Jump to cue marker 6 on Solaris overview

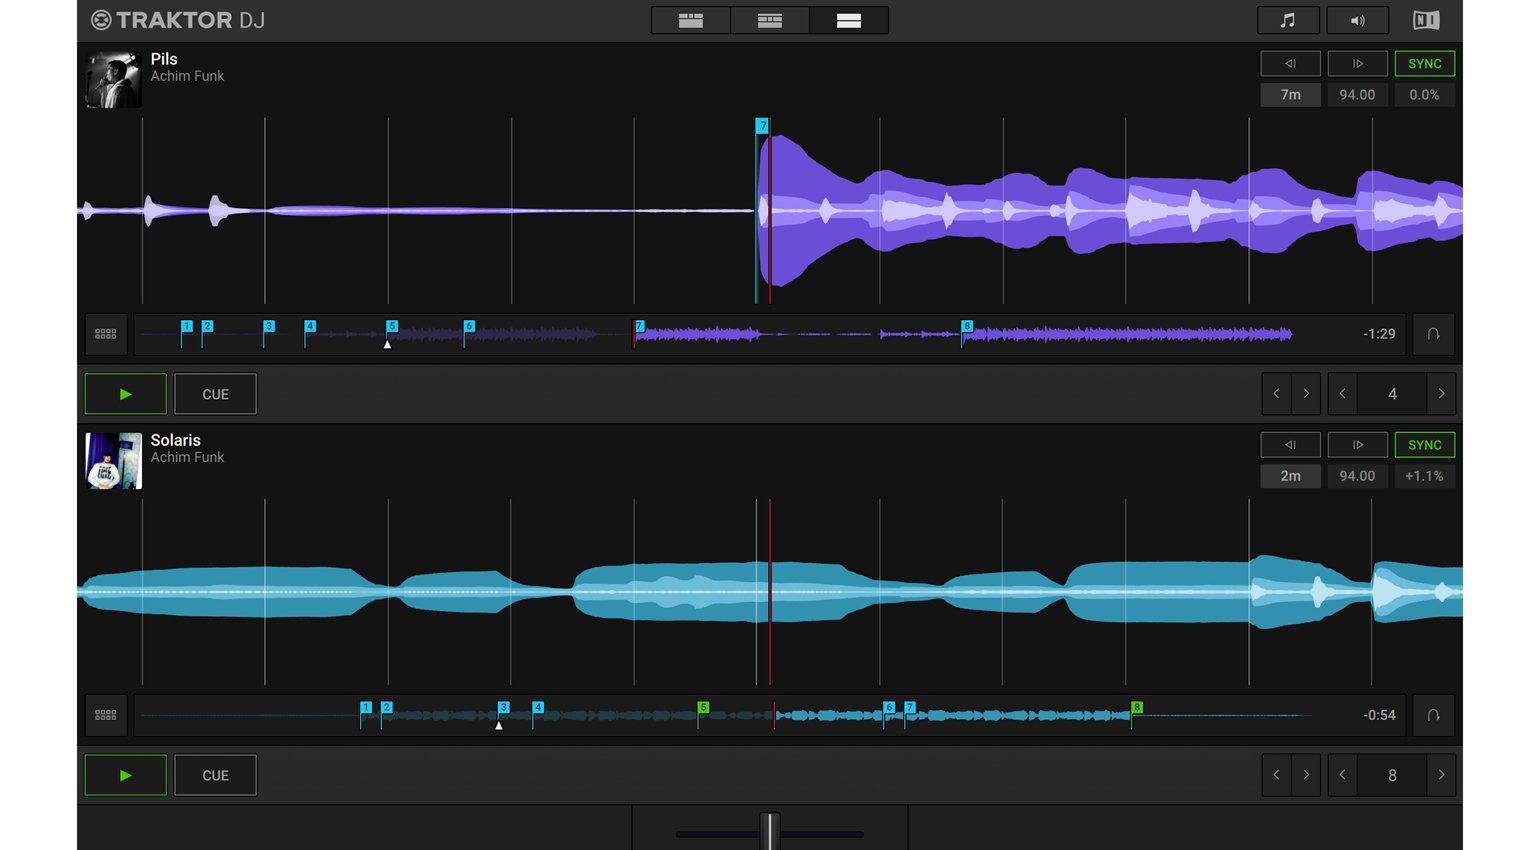coord(889,707)
